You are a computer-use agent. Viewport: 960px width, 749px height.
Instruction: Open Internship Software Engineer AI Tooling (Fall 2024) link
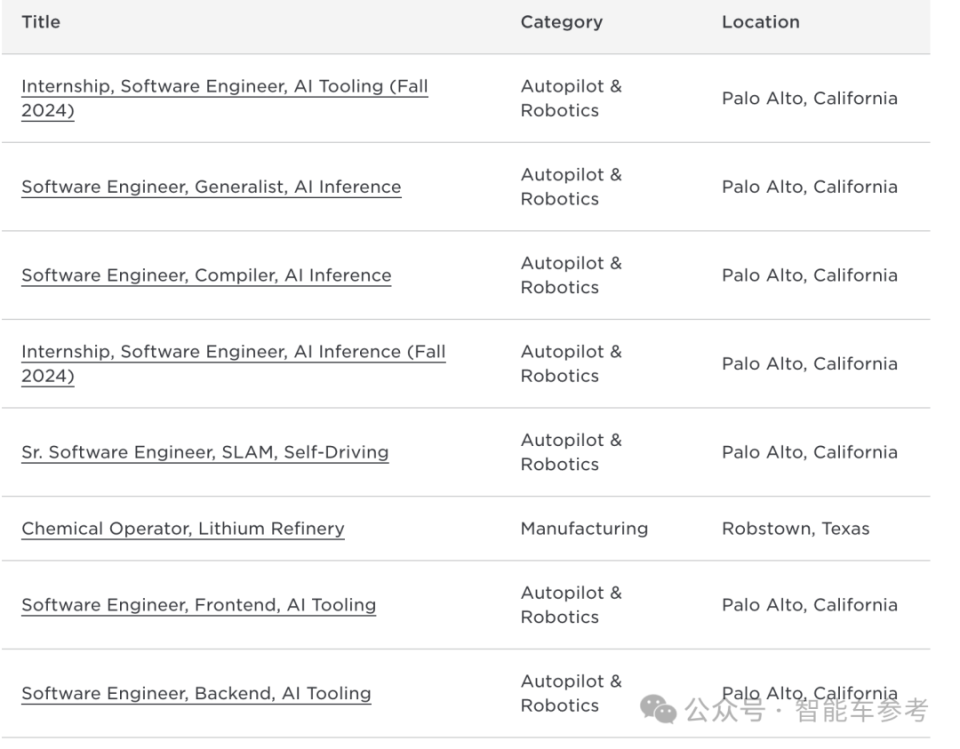(x=224, y=87)
